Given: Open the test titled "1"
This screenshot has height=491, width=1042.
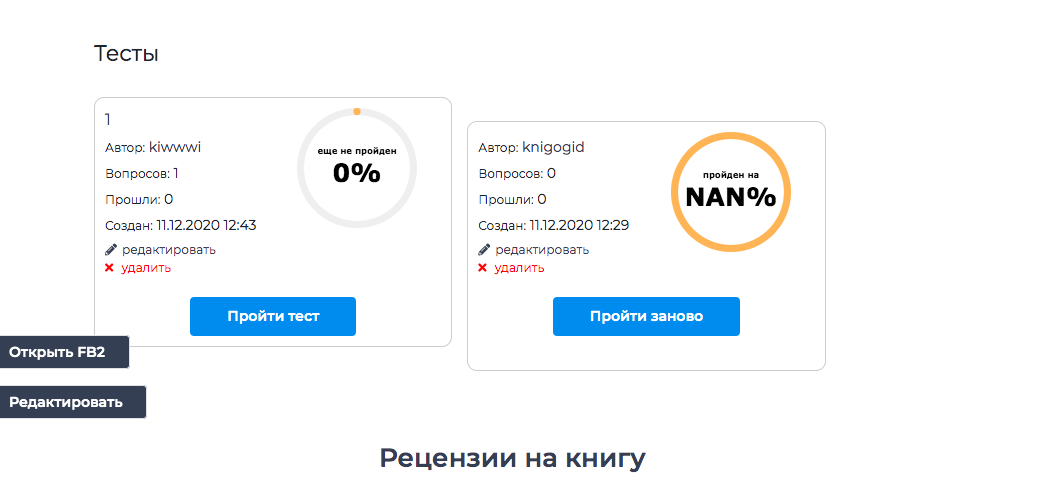Looking at the screenshot, I should pos(109,120).
